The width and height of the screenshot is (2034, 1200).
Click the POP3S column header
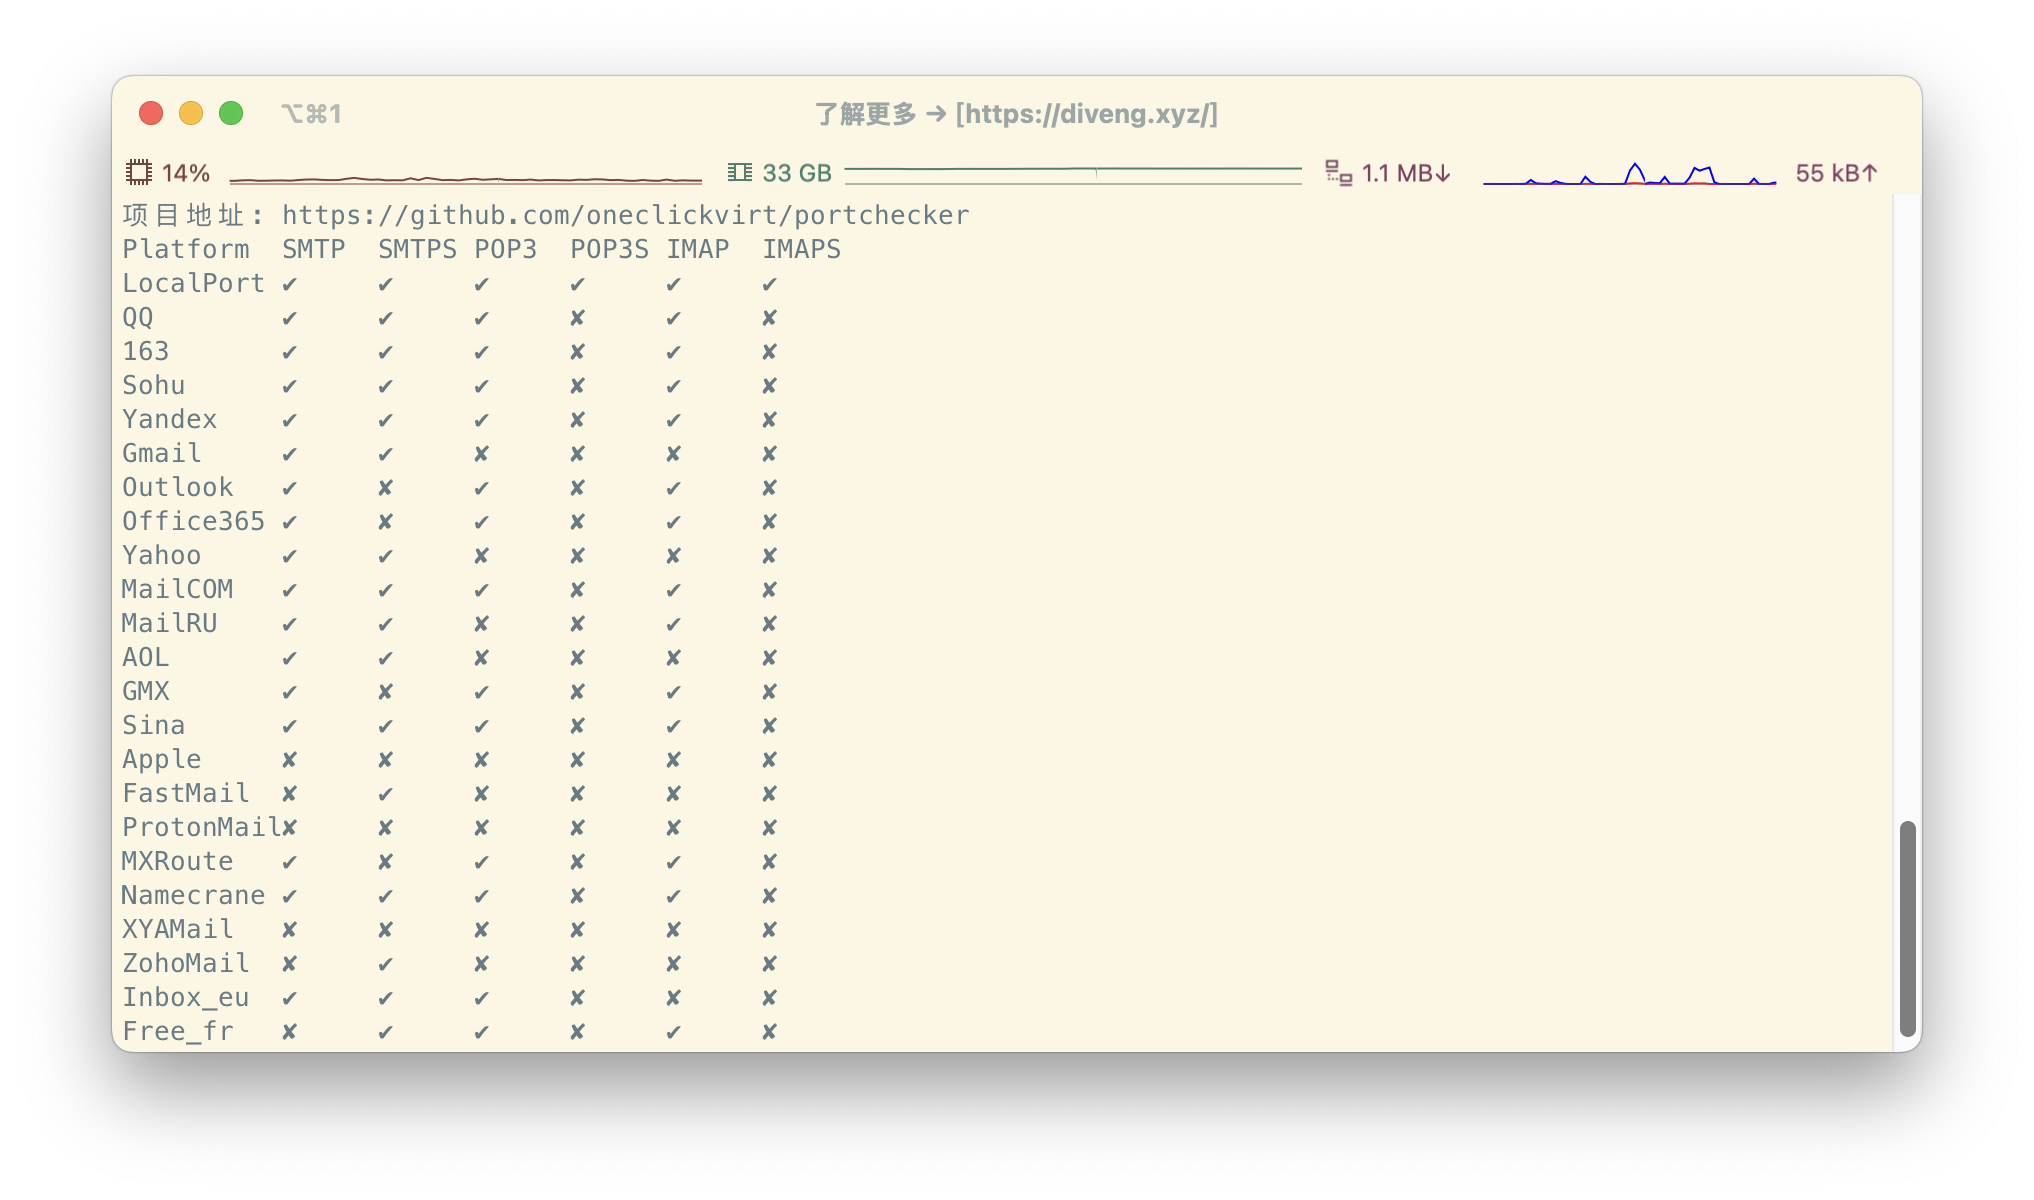point(610,249)
